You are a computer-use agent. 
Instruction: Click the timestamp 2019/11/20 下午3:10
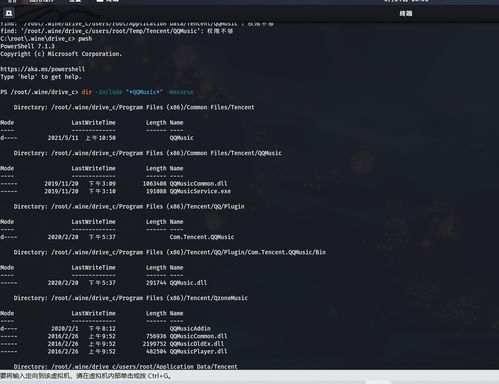(80, 191)
